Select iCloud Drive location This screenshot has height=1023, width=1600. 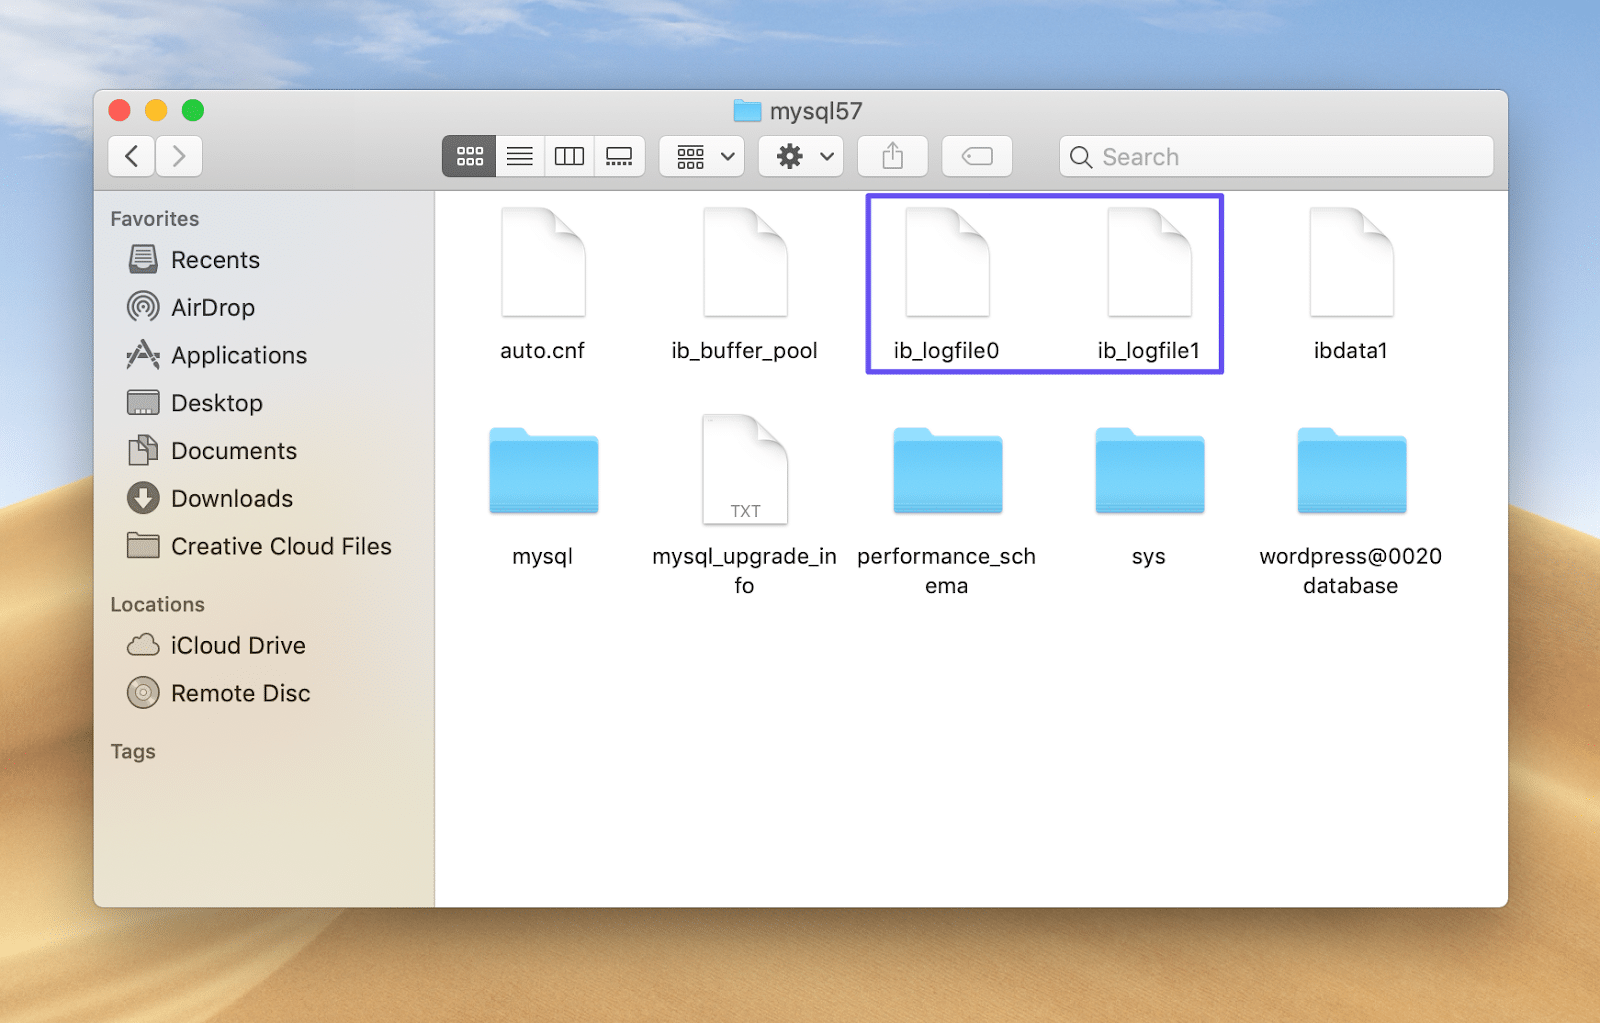[x=237, y=645]
